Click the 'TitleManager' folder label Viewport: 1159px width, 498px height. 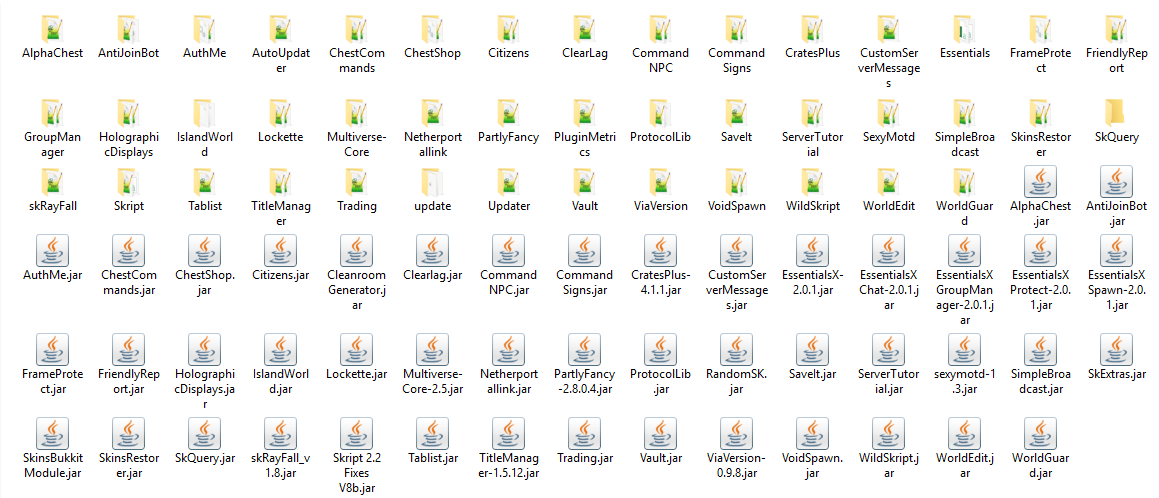pos(281,214)
